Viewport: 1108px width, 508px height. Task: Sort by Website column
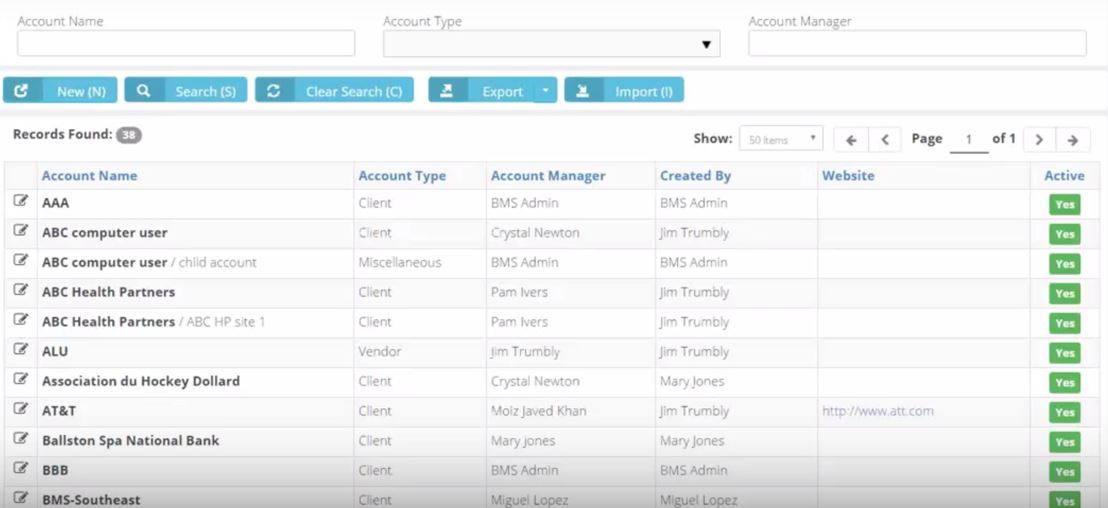point(848,176)
